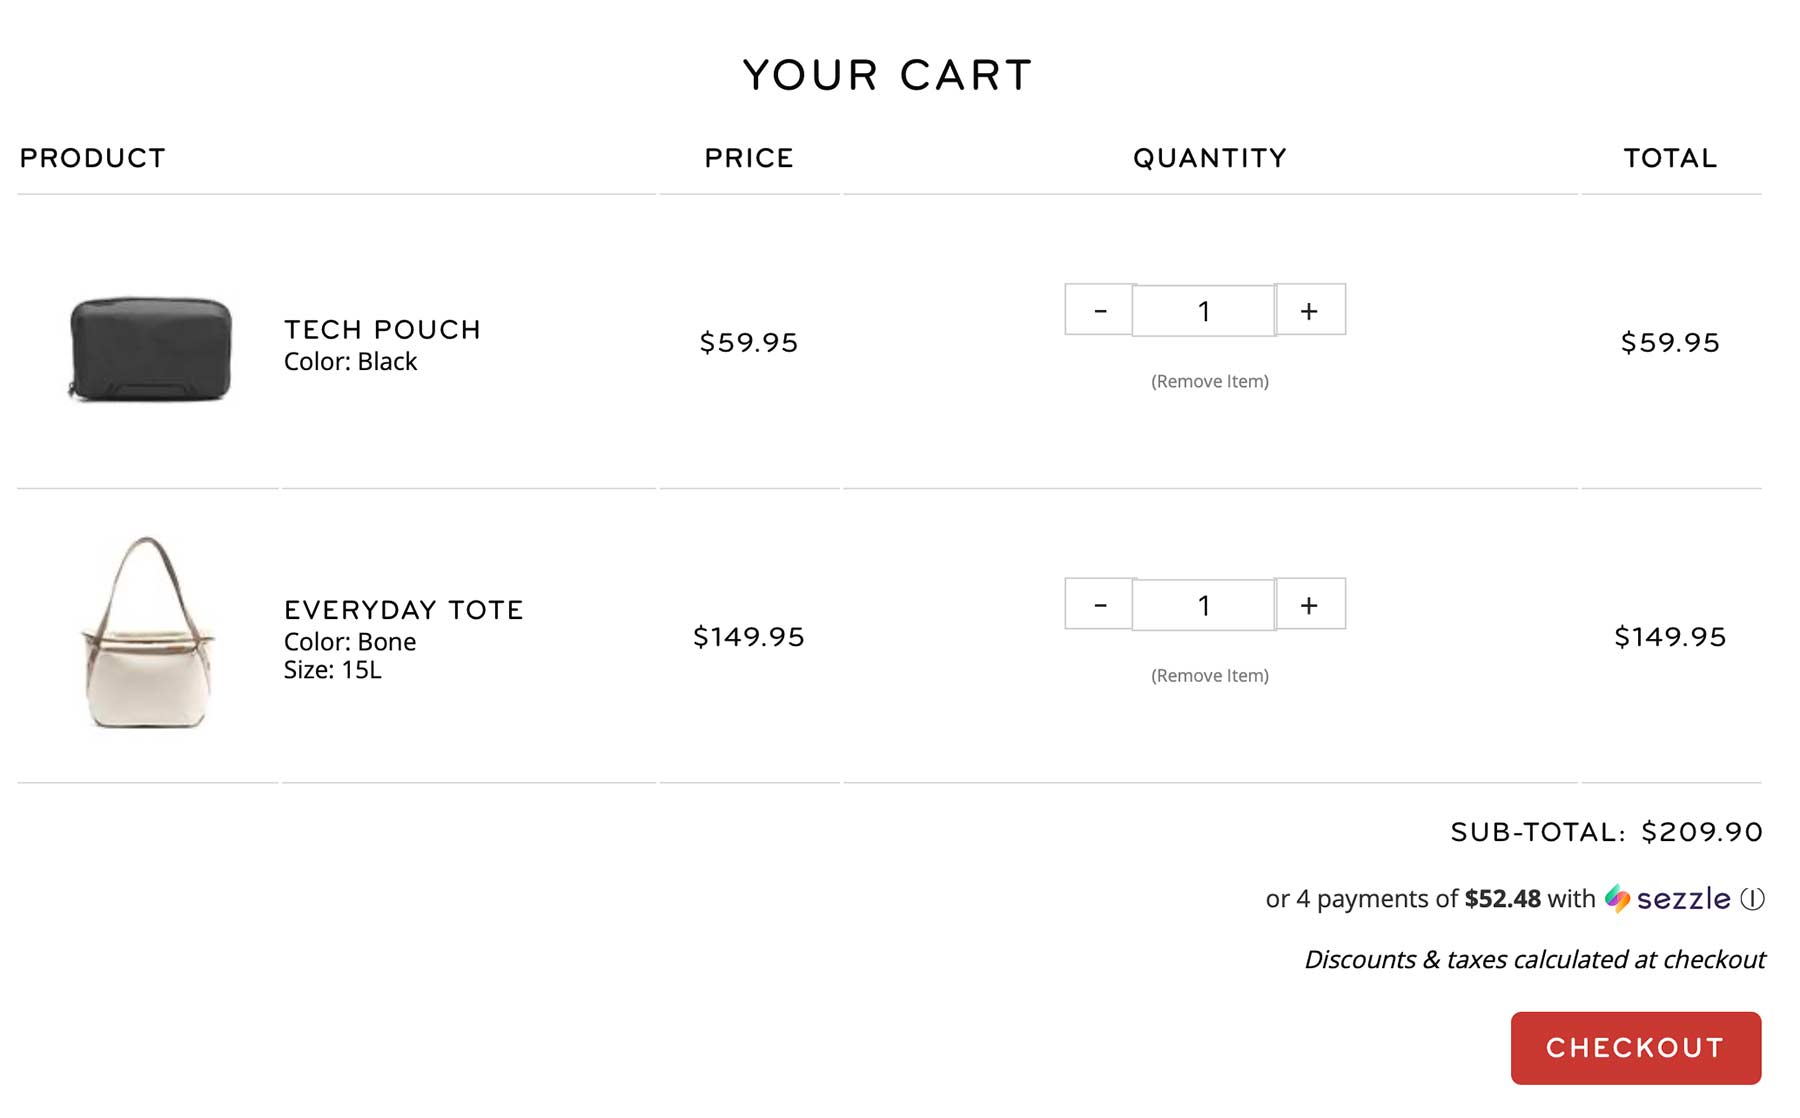Decrease Everyday Tote quantity with minus button
Screen dimensions: 1800x1118
tap(1099, 604)
